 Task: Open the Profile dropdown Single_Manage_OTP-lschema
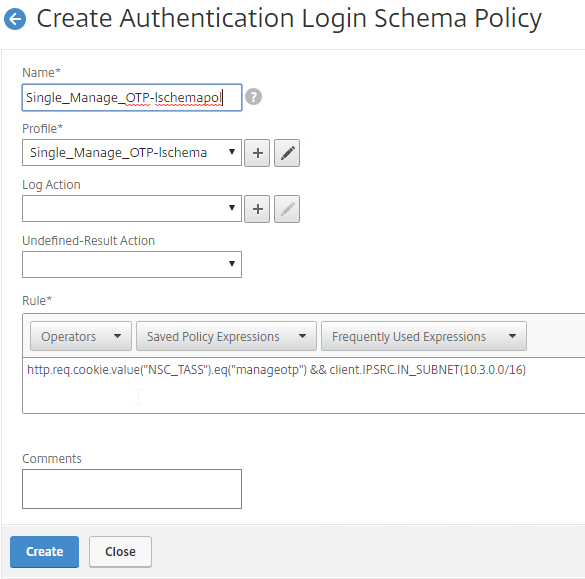click(132, 153)
